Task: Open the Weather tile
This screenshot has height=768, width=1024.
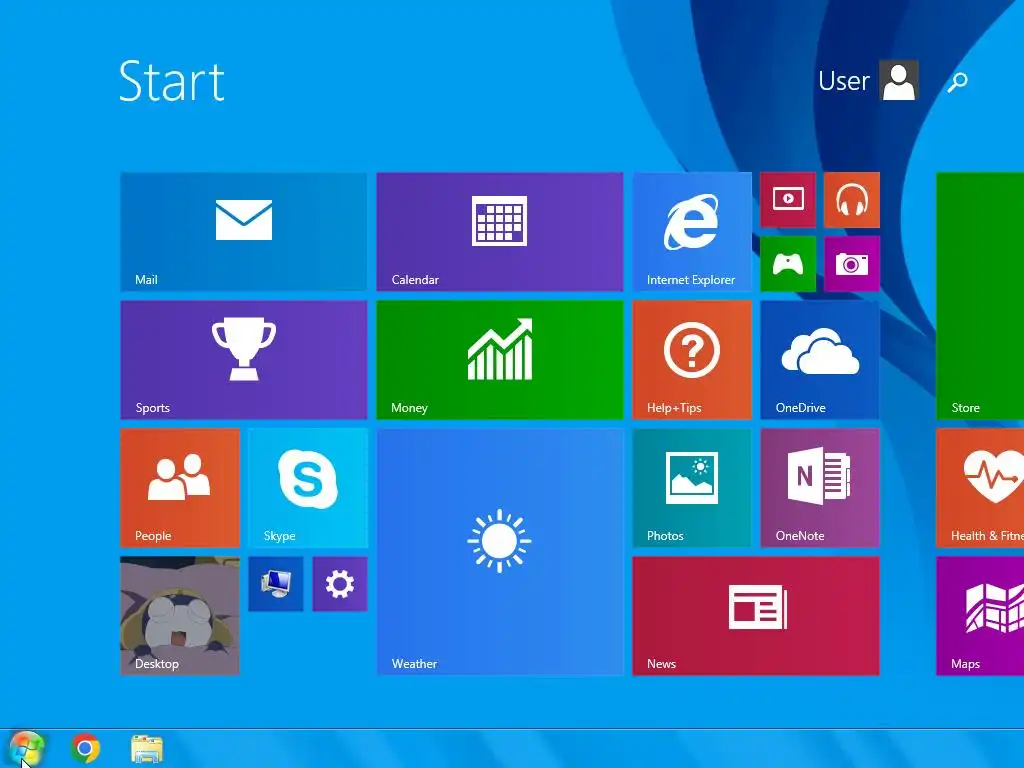Action: click(x=500, y=552)
